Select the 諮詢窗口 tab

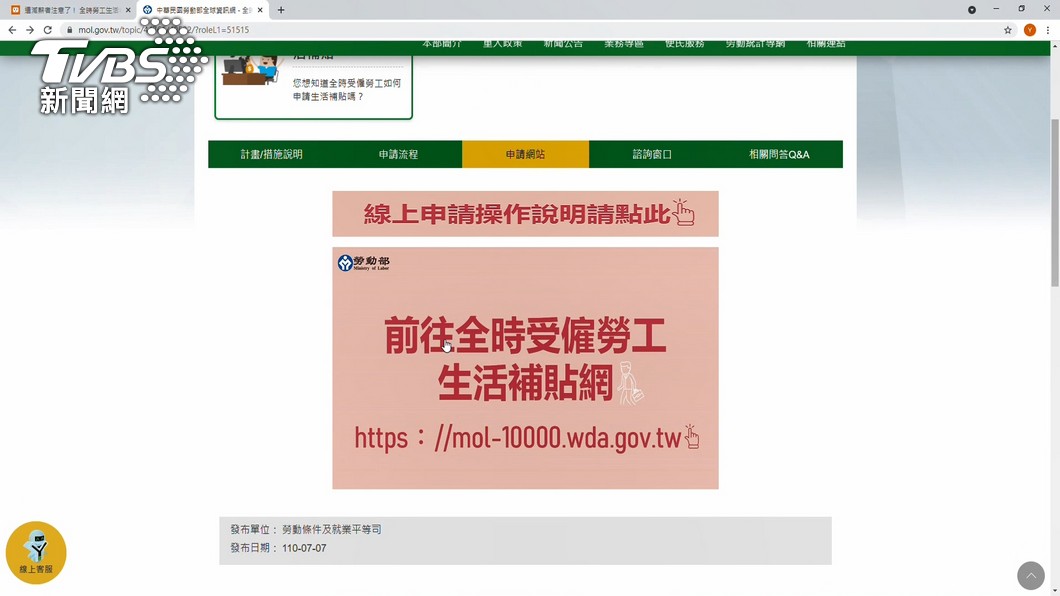[x=652, y=154]
